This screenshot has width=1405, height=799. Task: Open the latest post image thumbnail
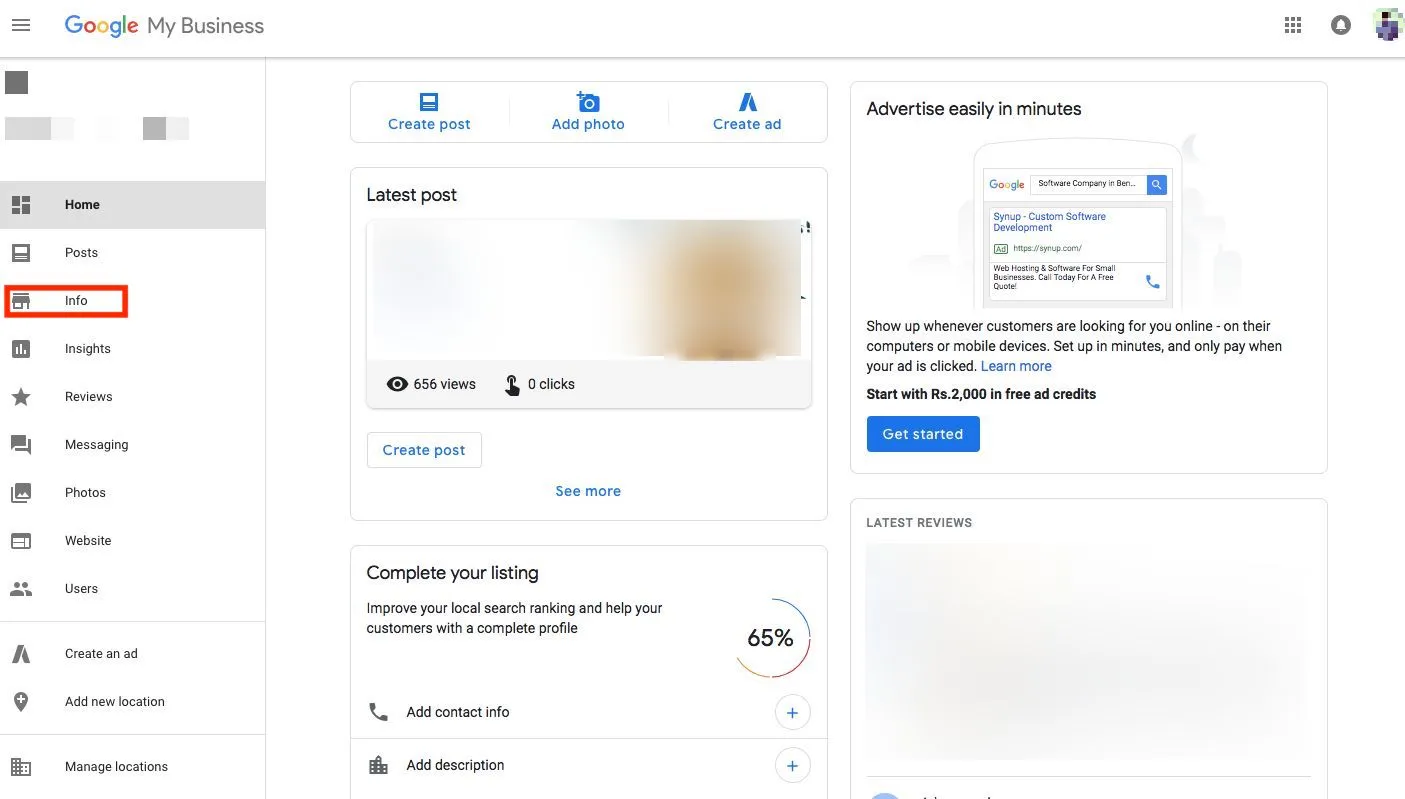point(588,289)
